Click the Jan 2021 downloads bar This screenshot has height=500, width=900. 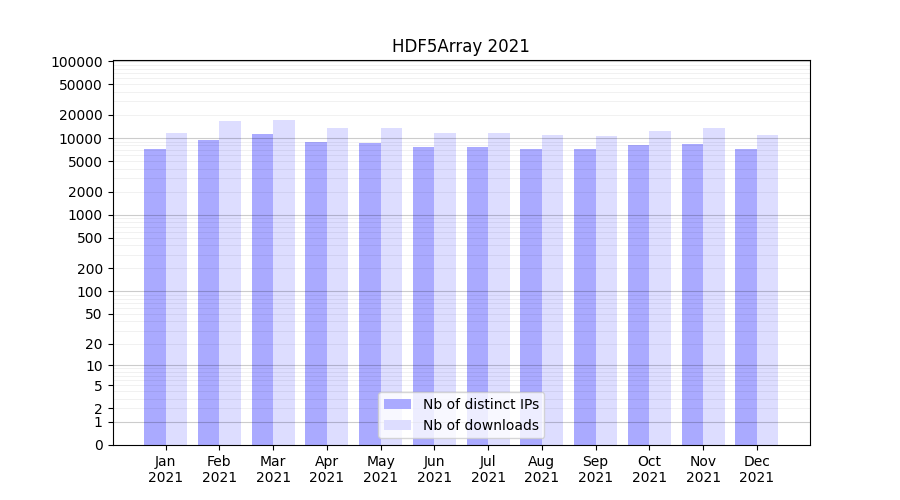177,289
